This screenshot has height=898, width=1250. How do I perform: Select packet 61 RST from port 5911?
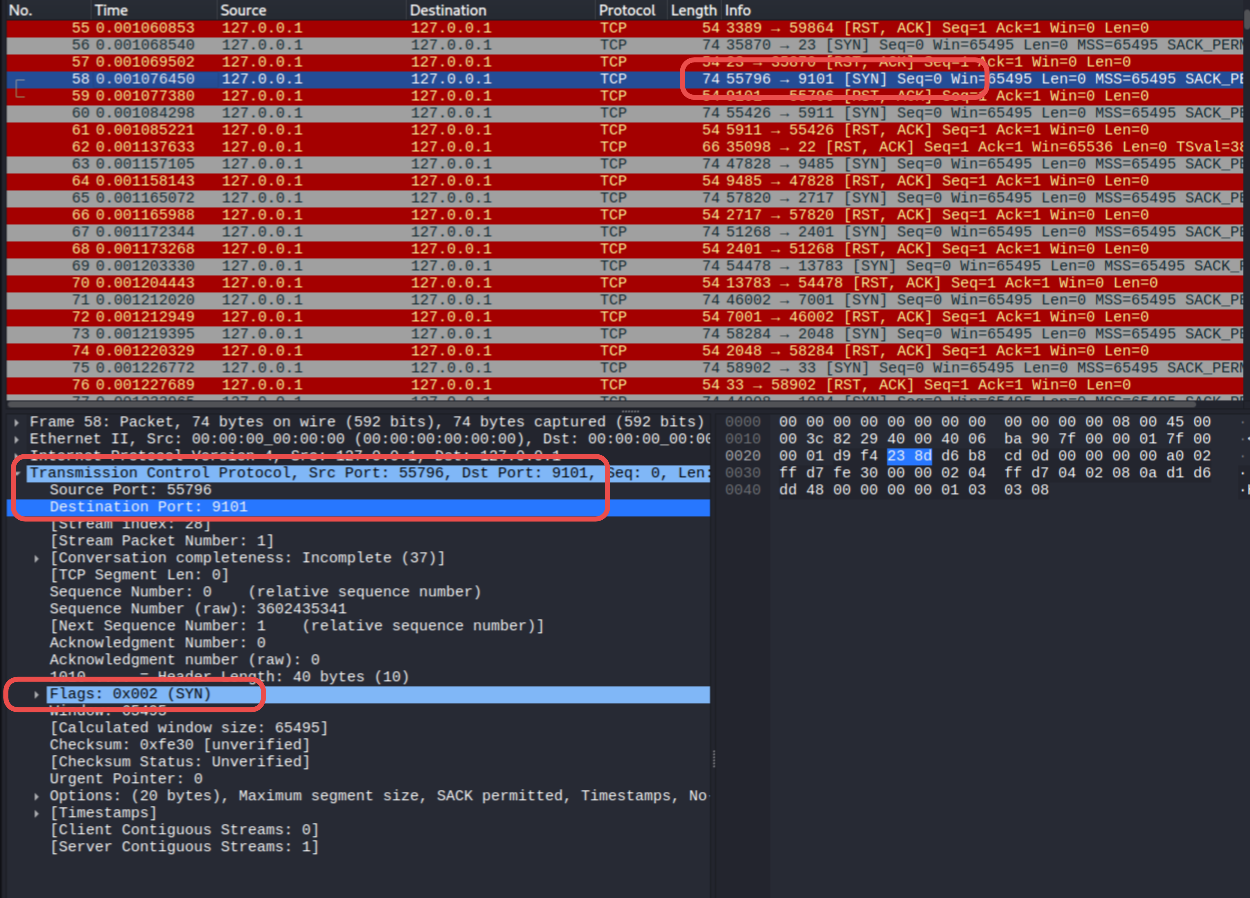coord(627,130)
